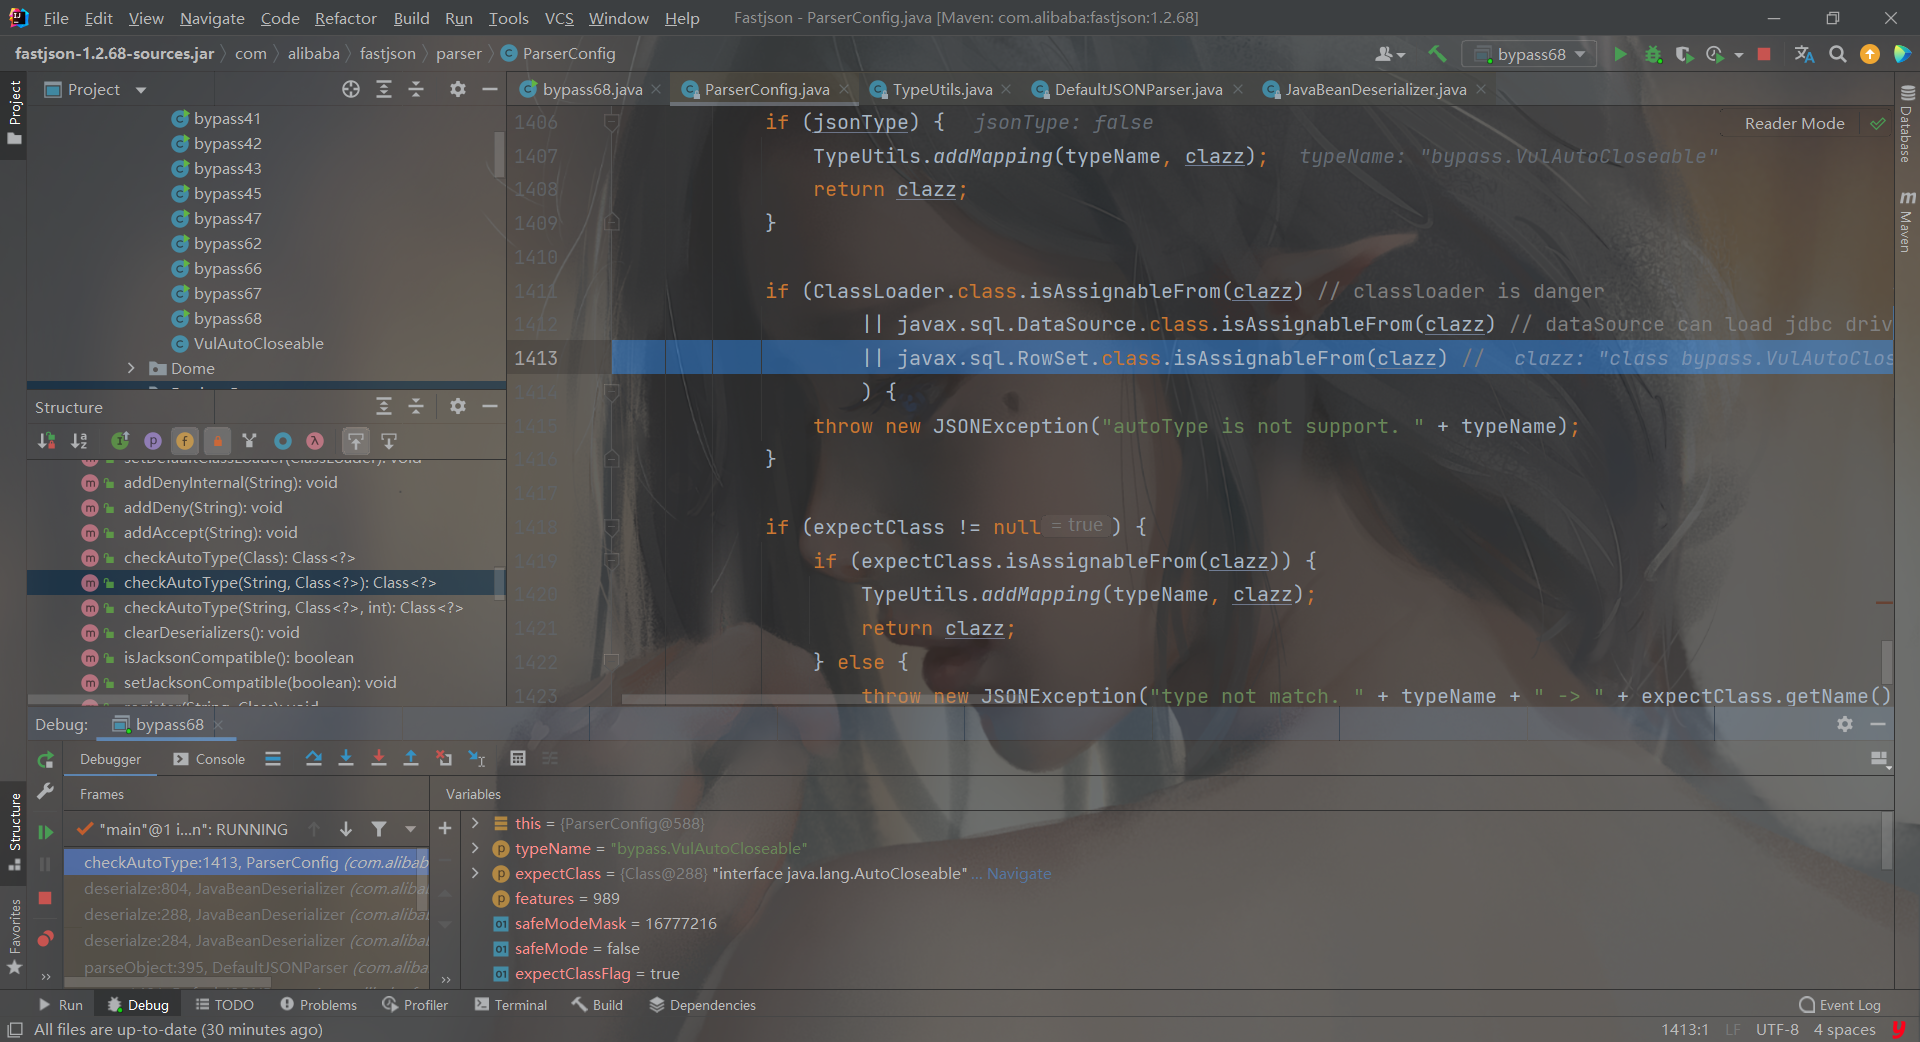The width and height of the screenshot is (1920, 1042).
Task: Click 'parser' breadcrumb segment
Action: 458,53
